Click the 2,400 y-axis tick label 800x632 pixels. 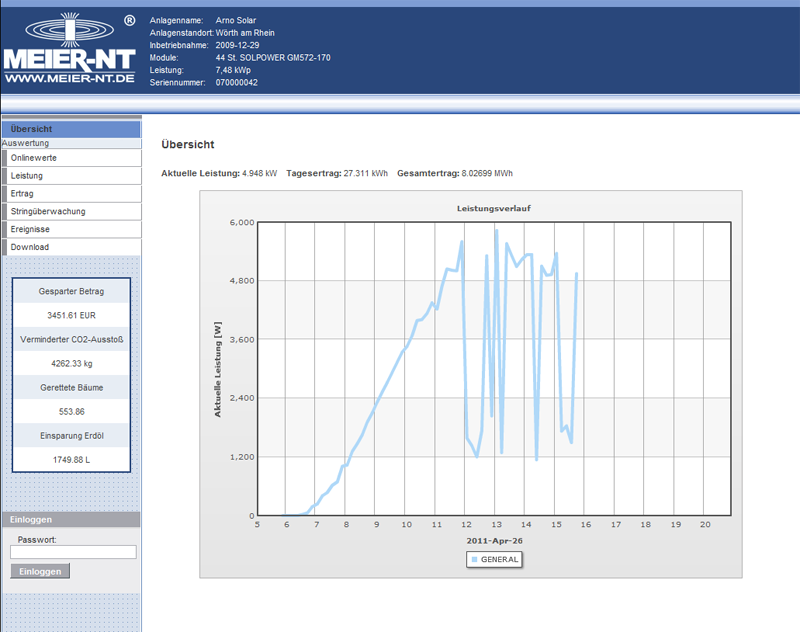(x=242, y=398)
